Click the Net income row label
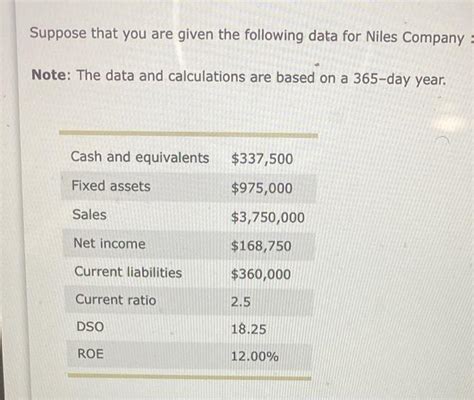The height and width of the screenshot is (400, 474). (x=109, y=243)
